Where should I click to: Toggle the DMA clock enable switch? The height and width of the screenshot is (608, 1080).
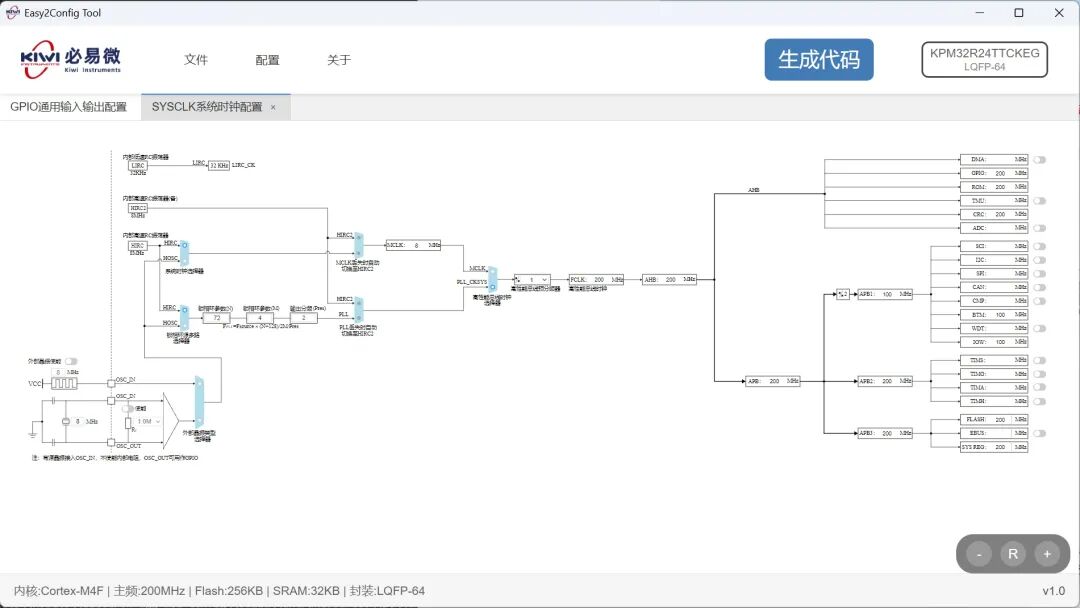1039,160
